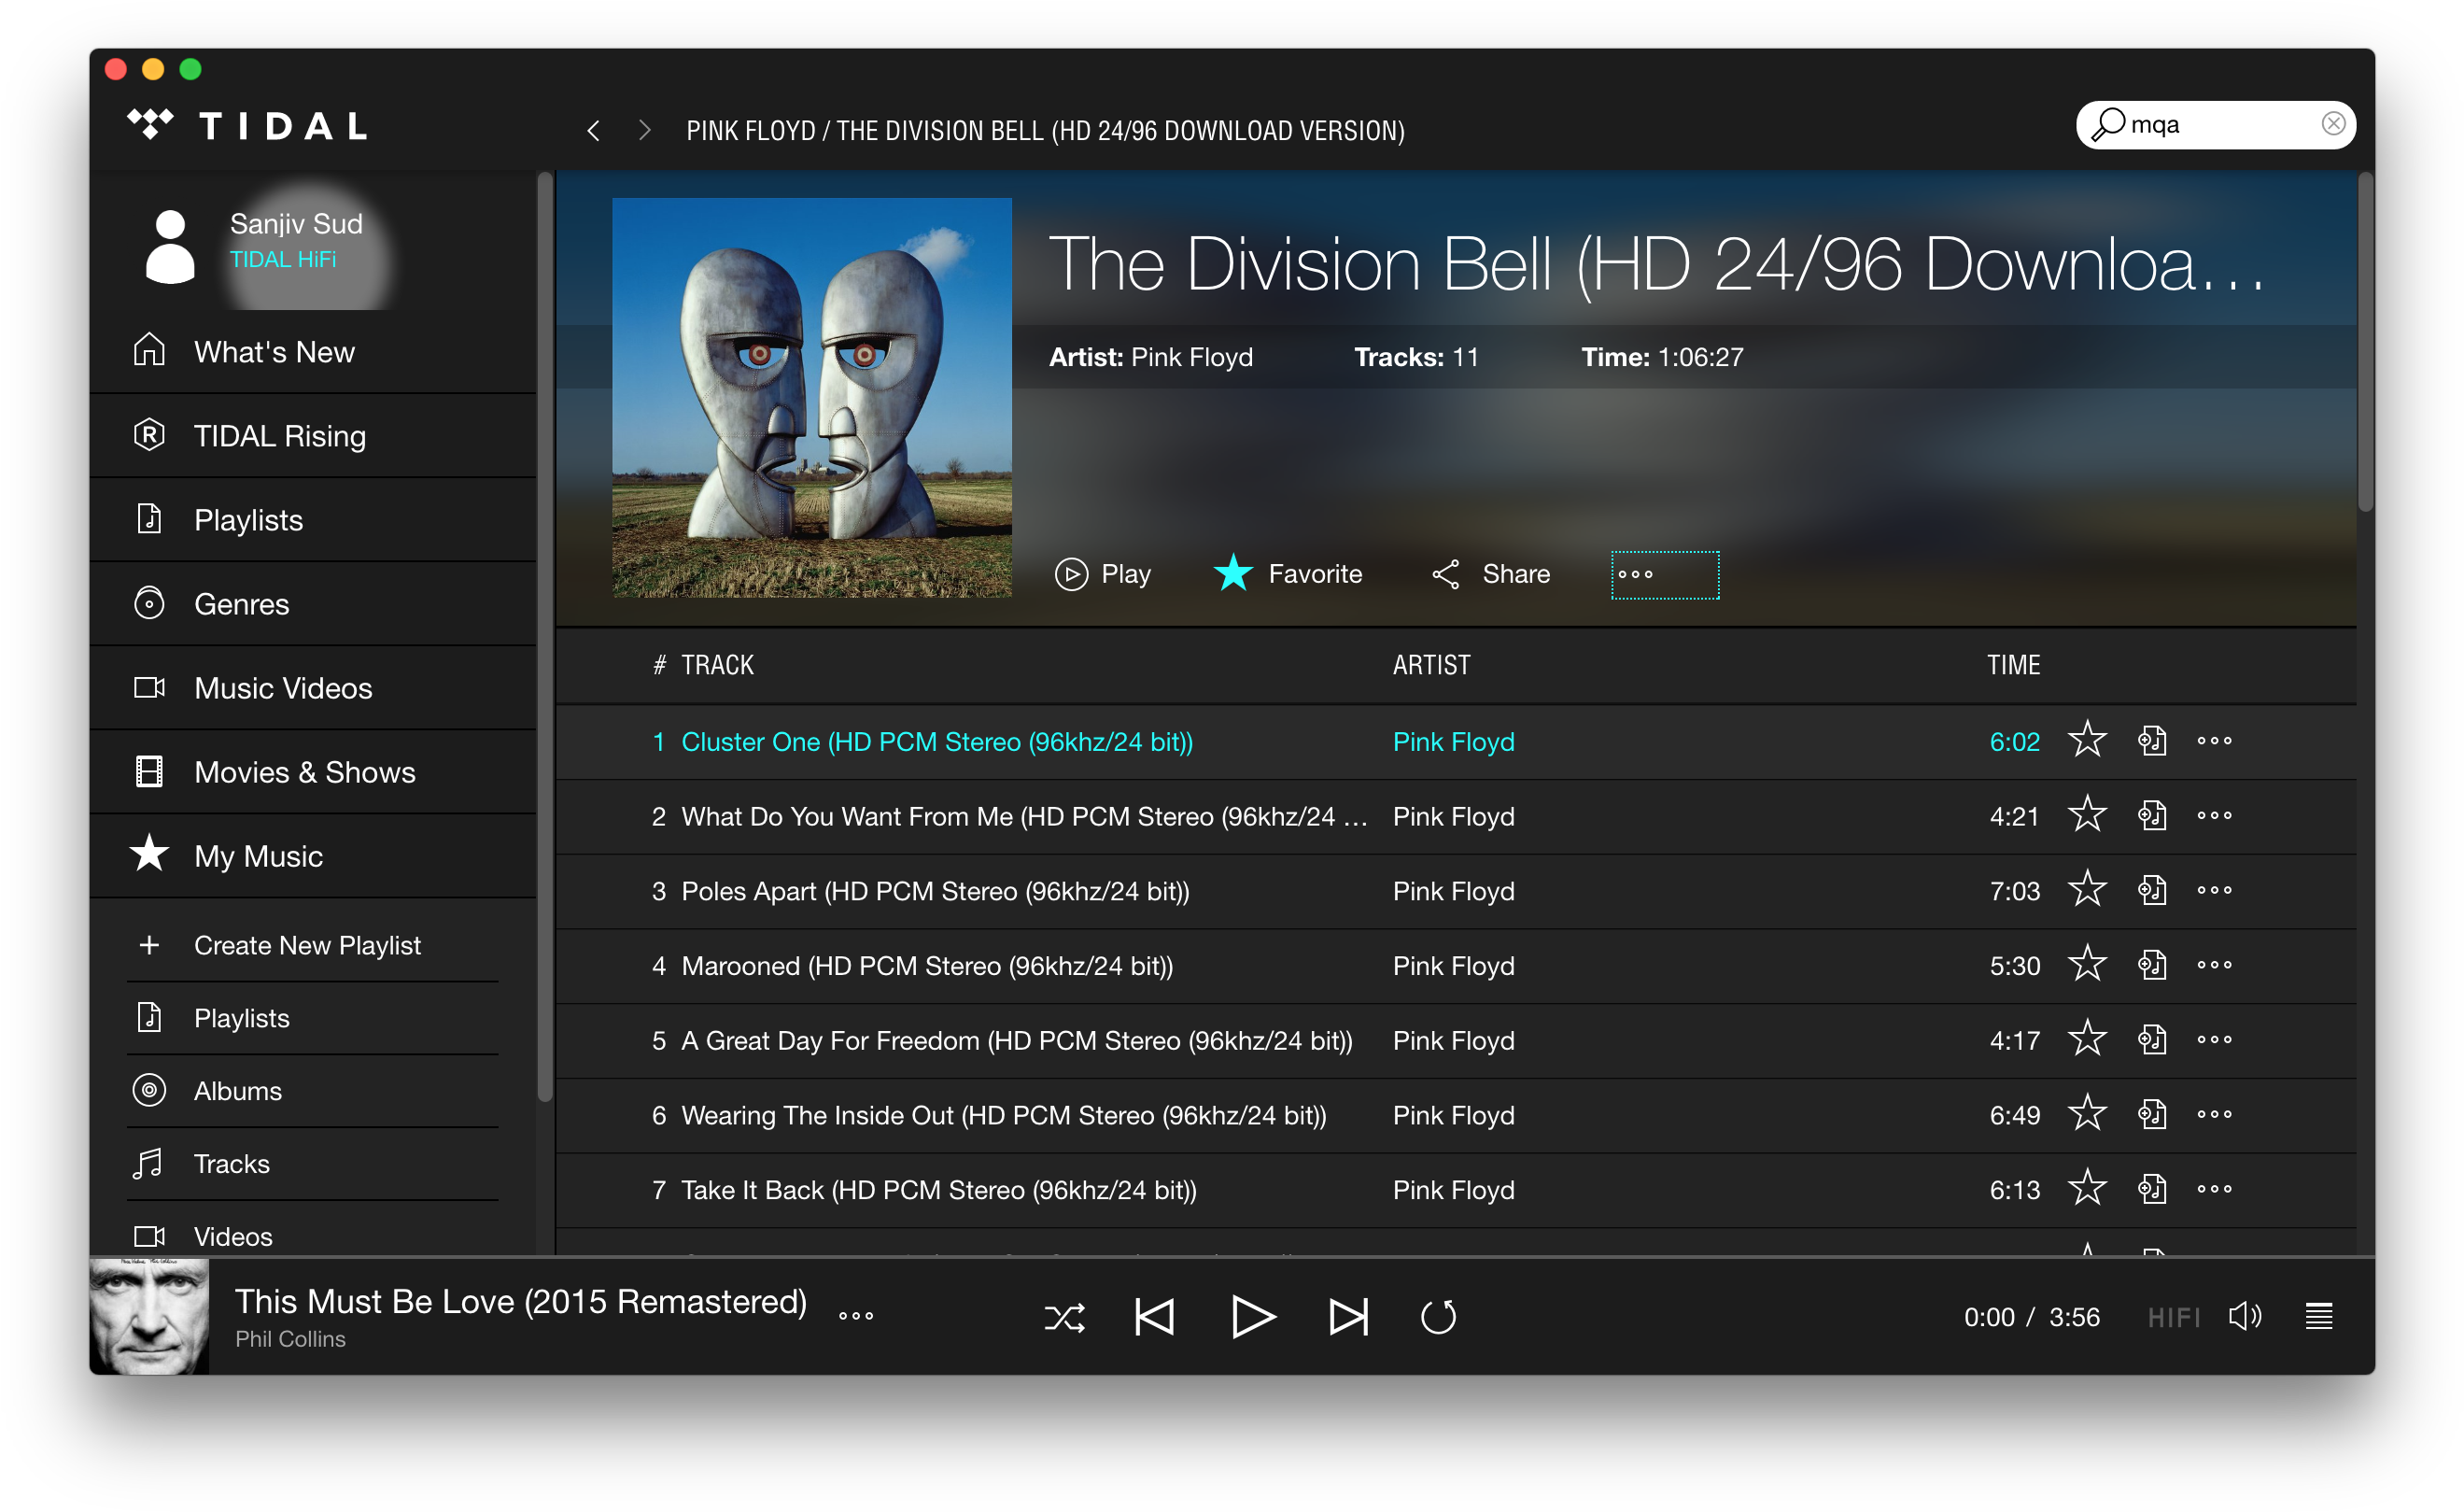The image size is (2464, 1512).
Task: Select track Poles Apart title
Action: 935,891
